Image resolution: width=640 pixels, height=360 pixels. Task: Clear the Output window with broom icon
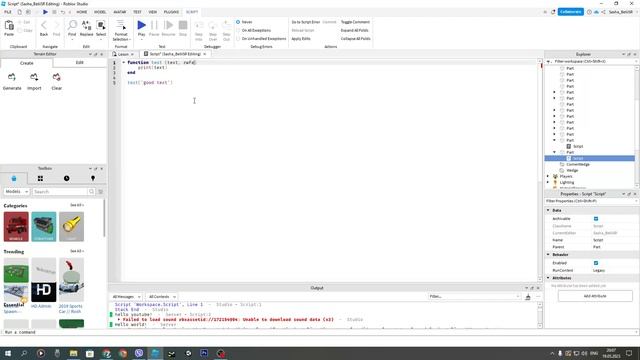[x=528, y=297]
